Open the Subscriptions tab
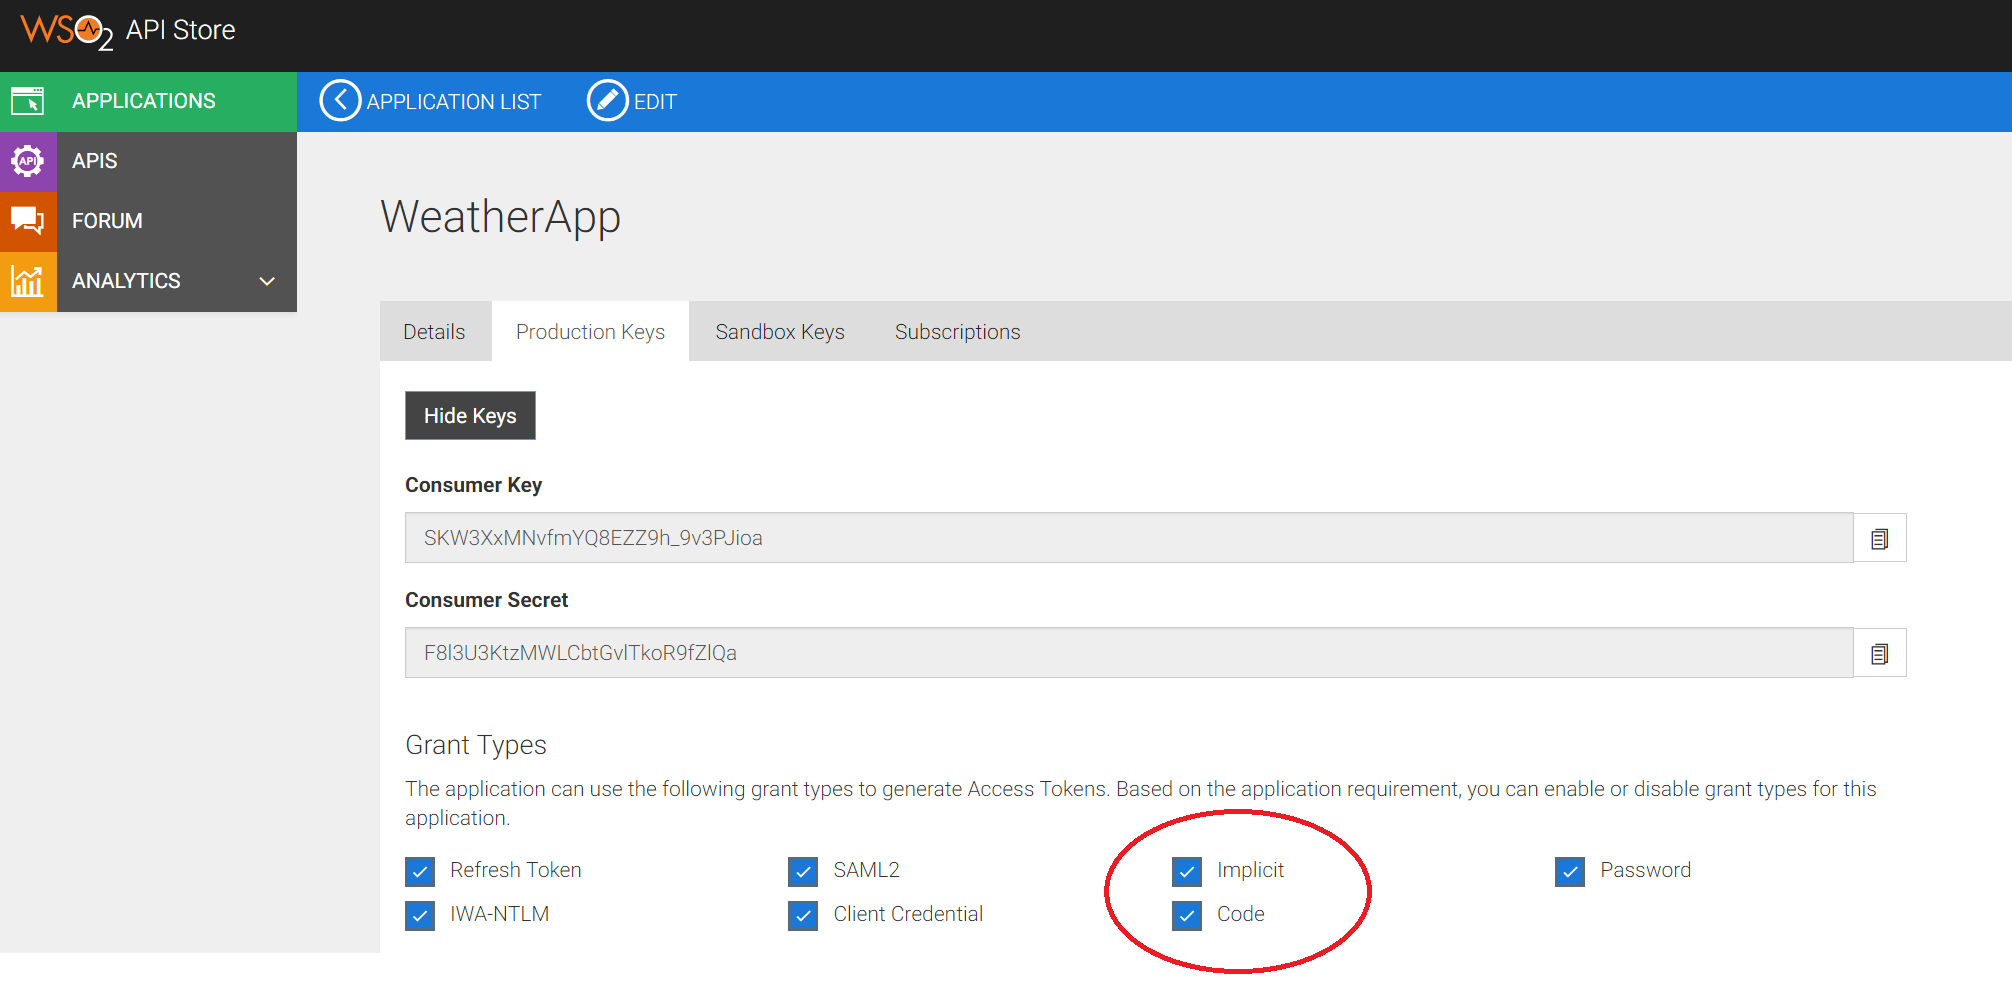The width and height of the screenshot is (2012, 981). (x=957, y=332)
